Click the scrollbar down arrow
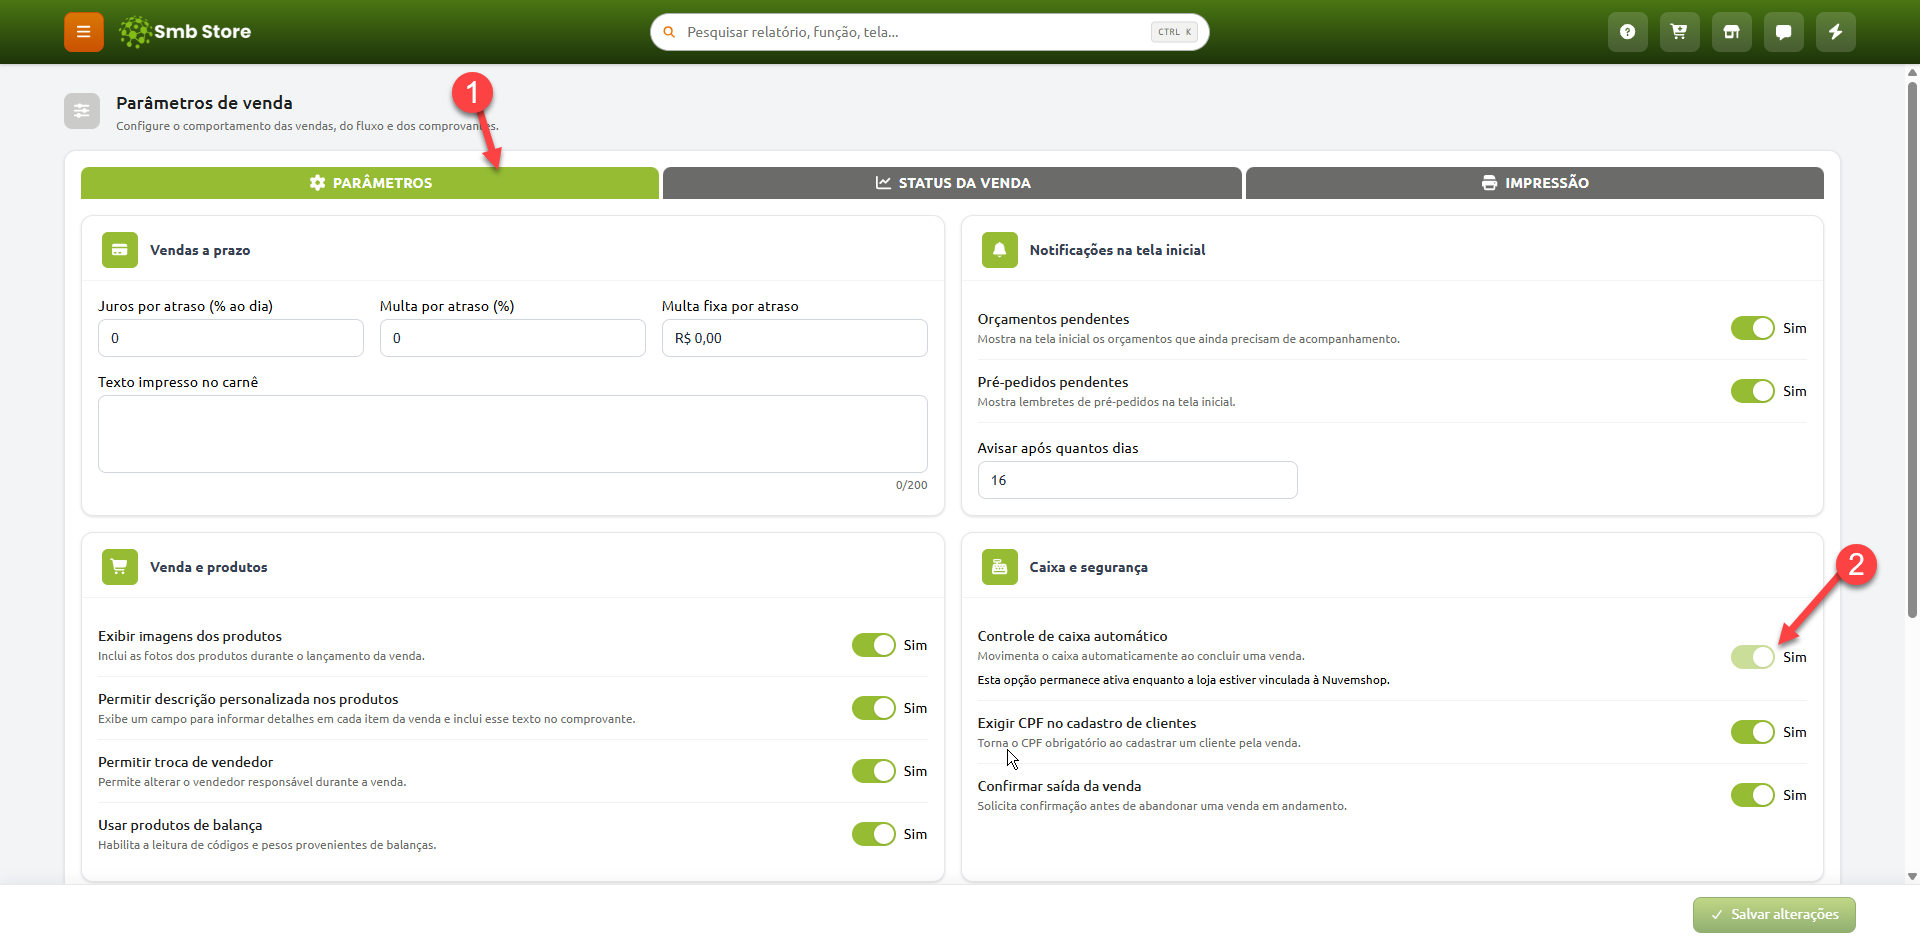 (1912, 877)
